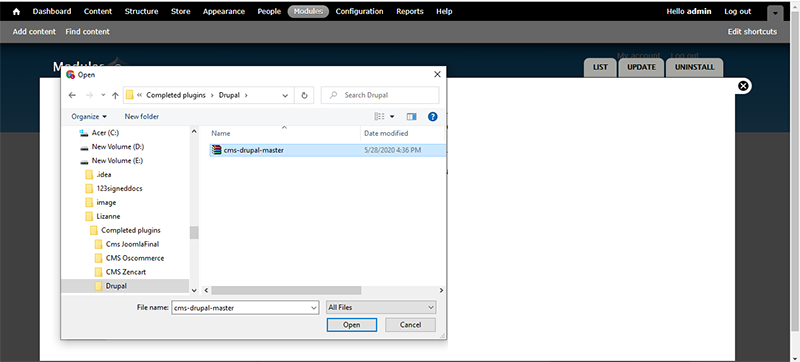Select the CMS Zencart folder

tap(126, 272)
